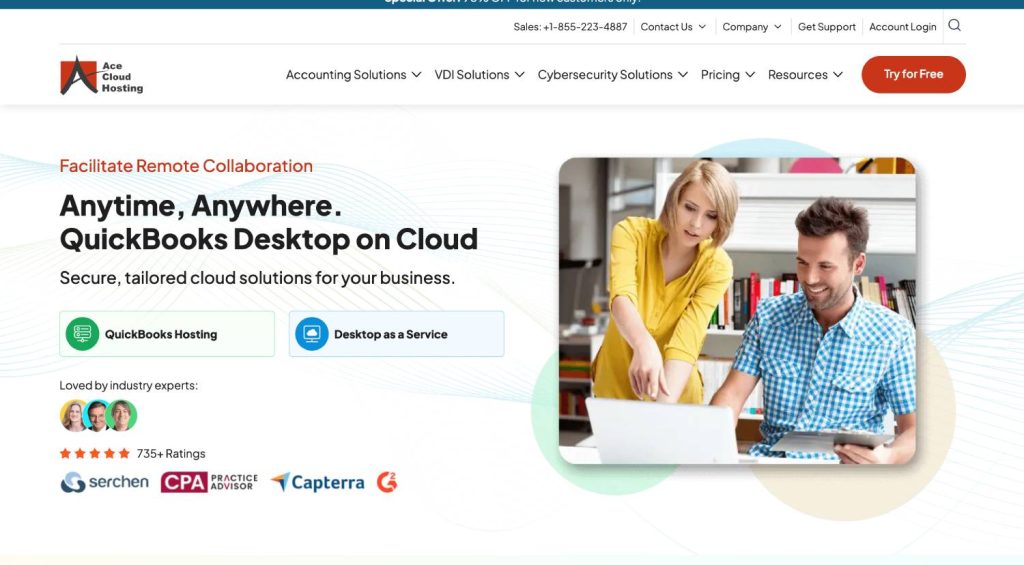Click 'Loved by industry experts:' text
Viewport: 1024px width, 565px height.
coord(129,385)
